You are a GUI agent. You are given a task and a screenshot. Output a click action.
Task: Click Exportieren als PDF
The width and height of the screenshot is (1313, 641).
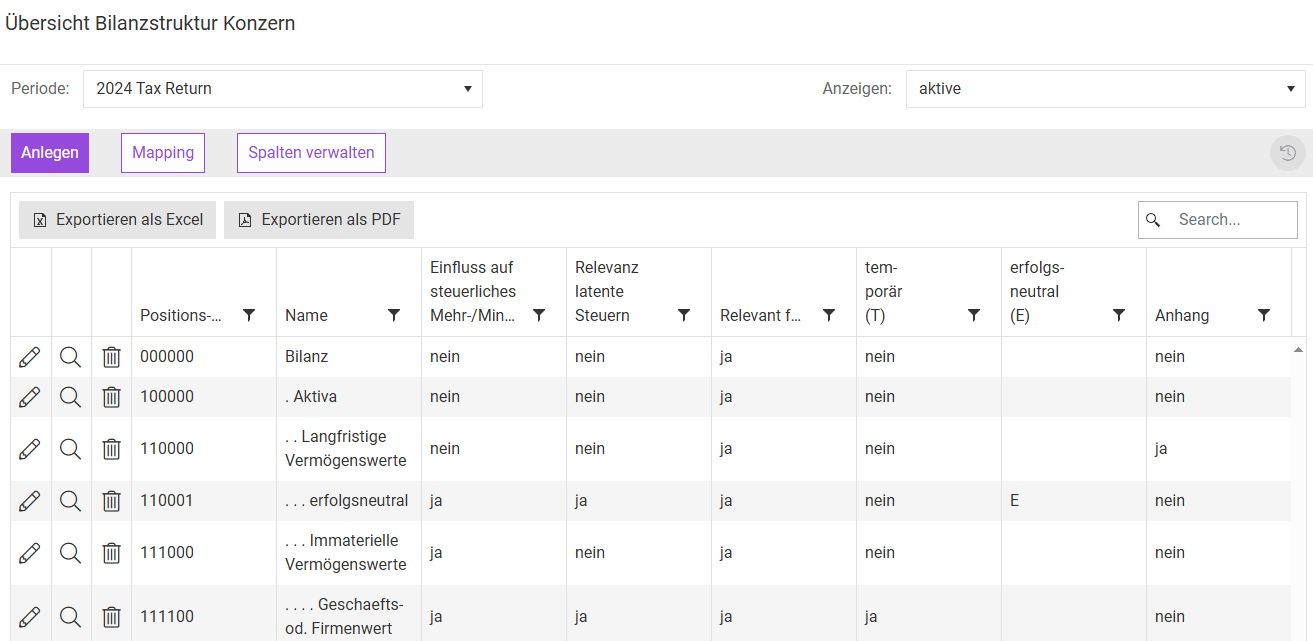[319, 220]
